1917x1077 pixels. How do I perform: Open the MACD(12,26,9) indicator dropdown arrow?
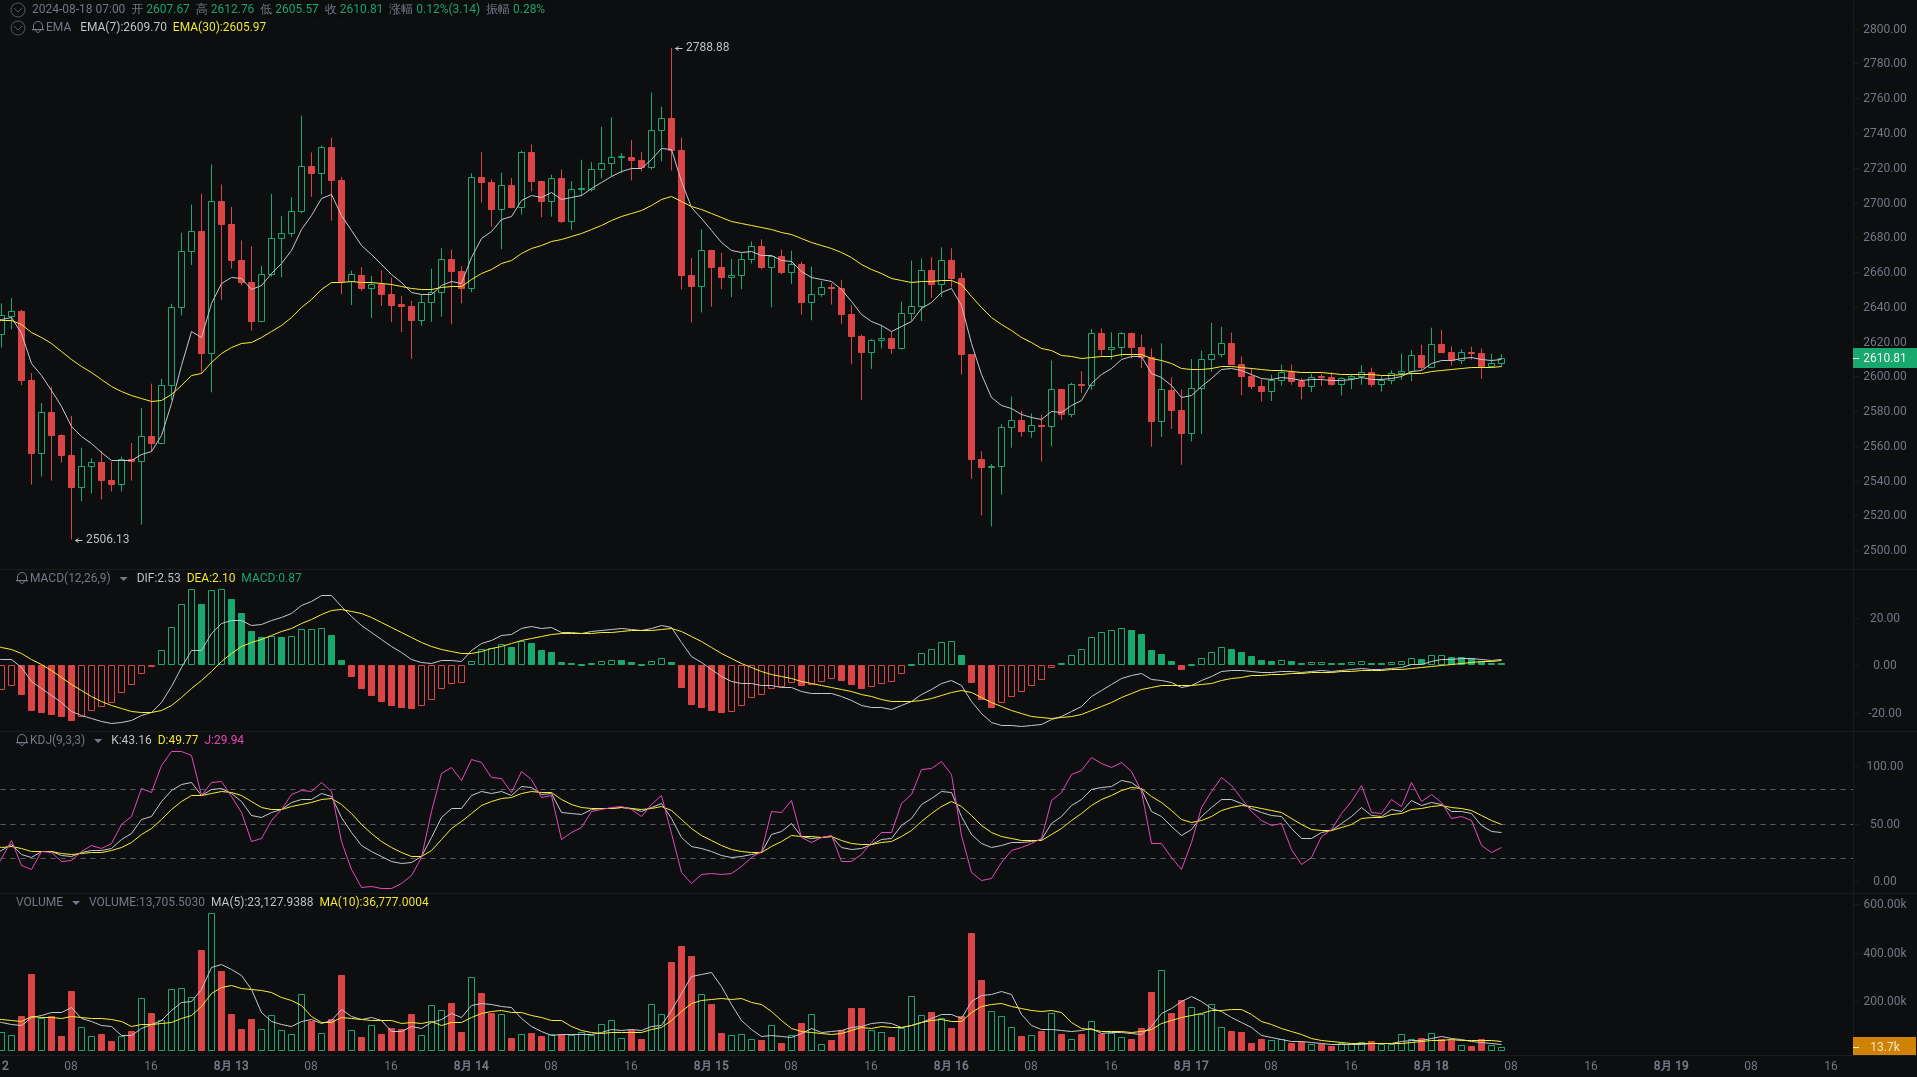point(123,579)
